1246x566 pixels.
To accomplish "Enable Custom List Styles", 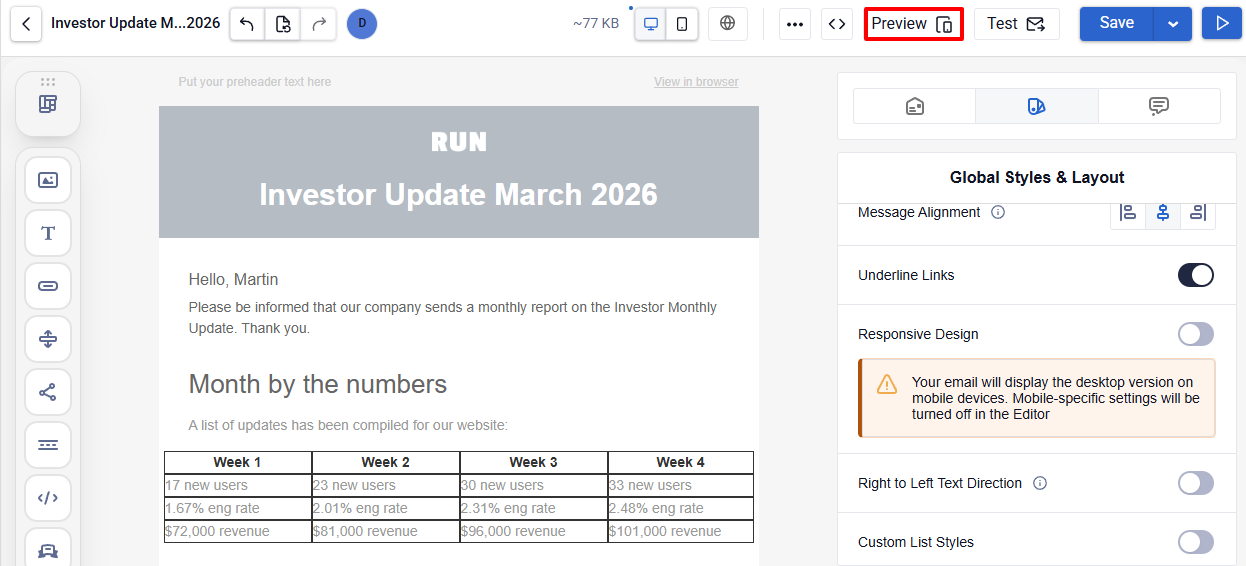I will pos(1196,542).
